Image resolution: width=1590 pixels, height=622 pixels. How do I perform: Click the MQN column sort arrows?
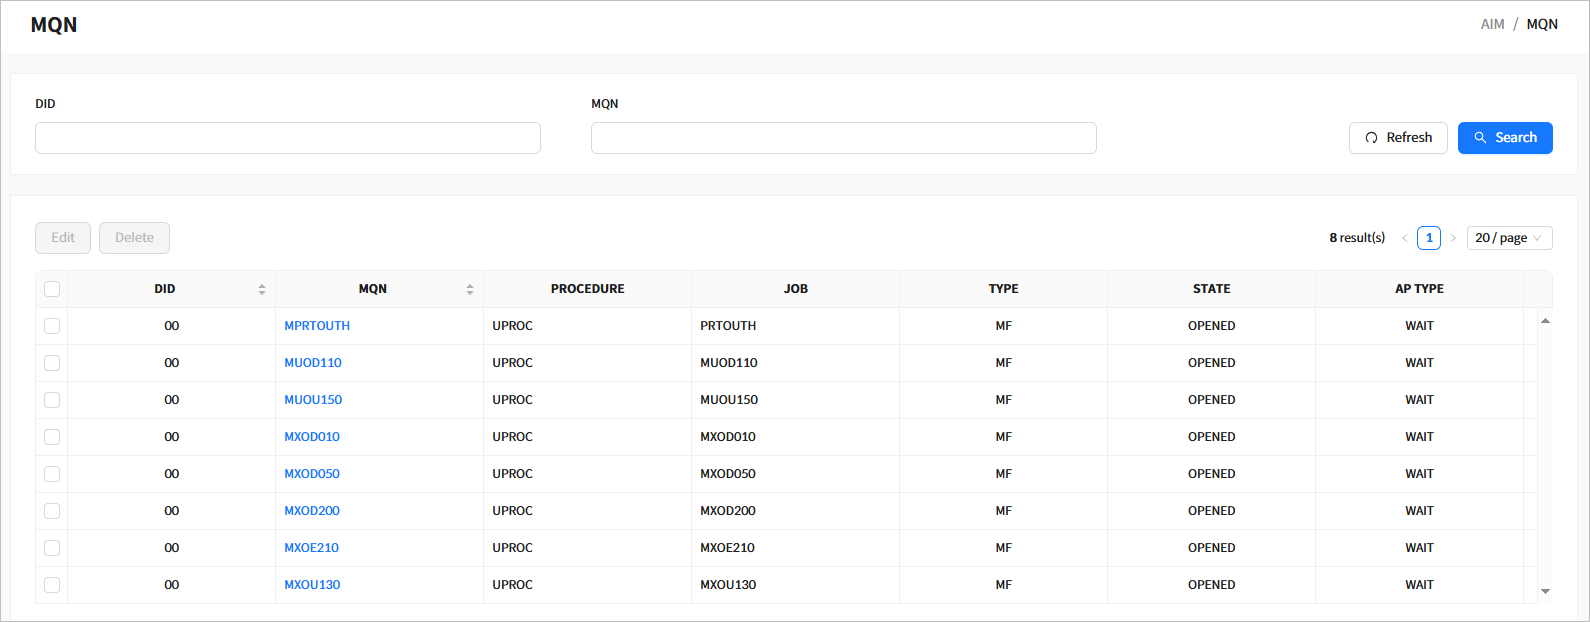pos(470,289)
